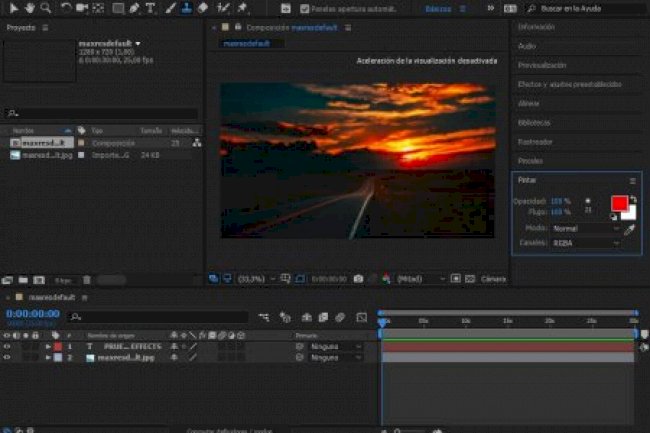Select the Brush tool in toolbar
This screenshot has height=433, width=650.
click(x=170, y=8)
